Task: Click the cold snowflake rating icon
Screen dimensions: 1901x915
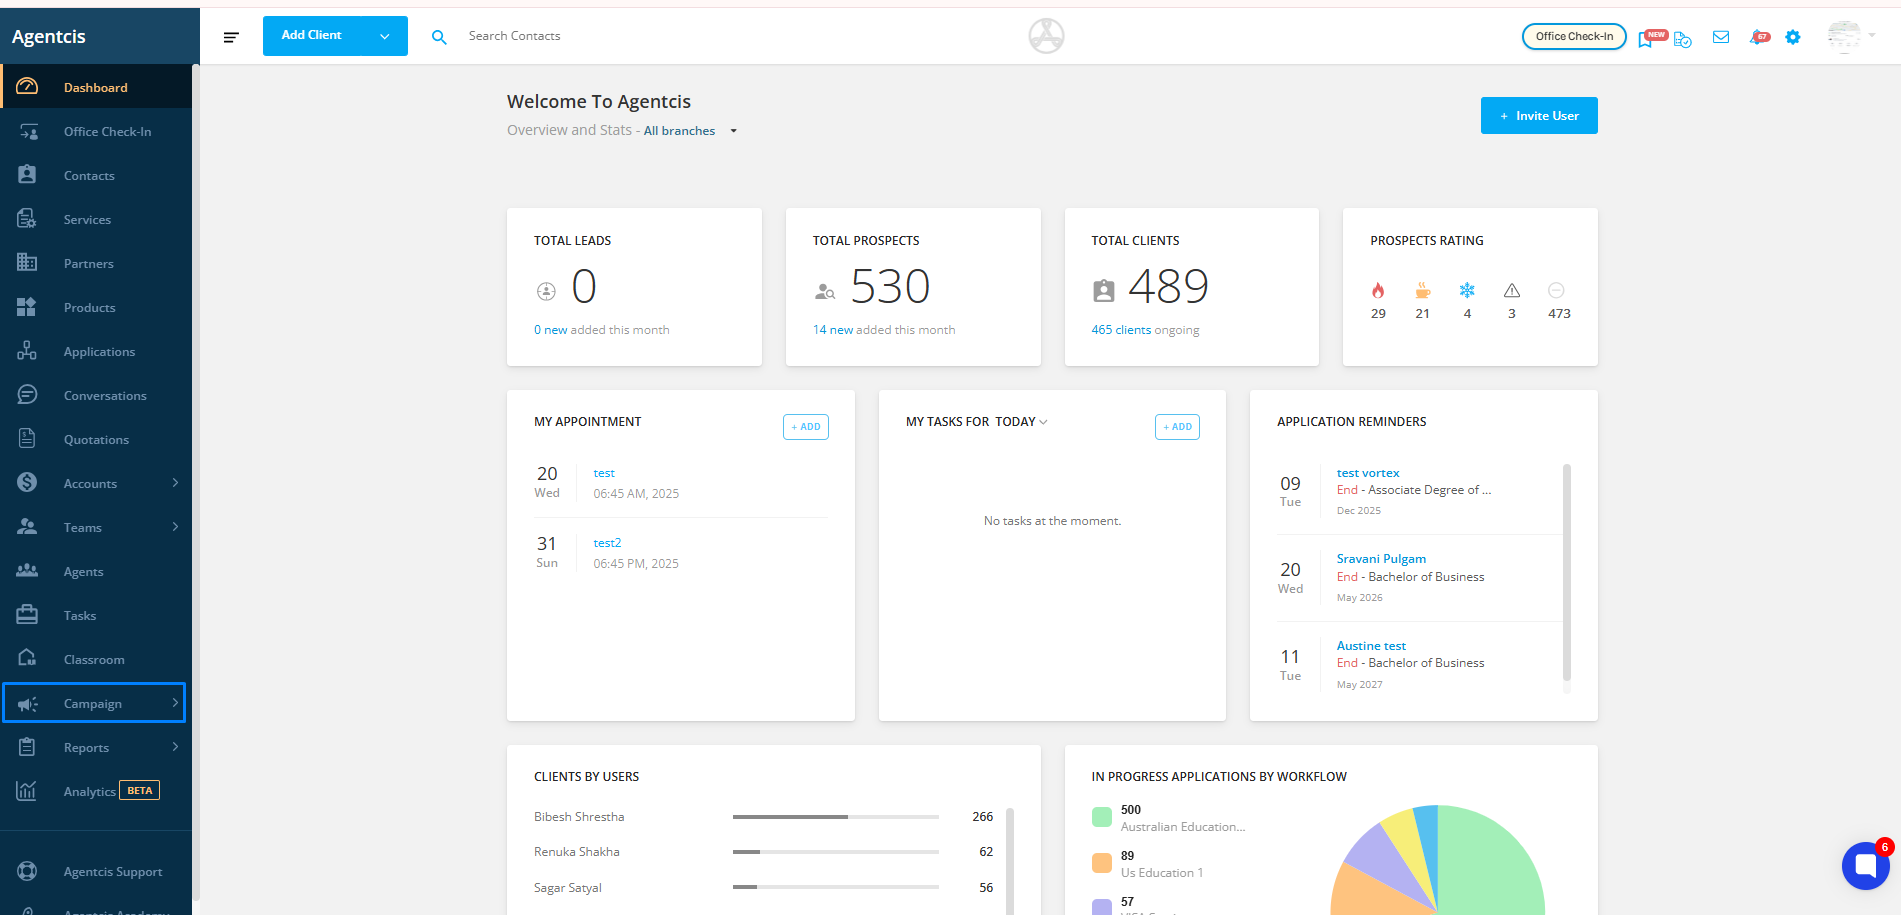Action: (1467, 290)
